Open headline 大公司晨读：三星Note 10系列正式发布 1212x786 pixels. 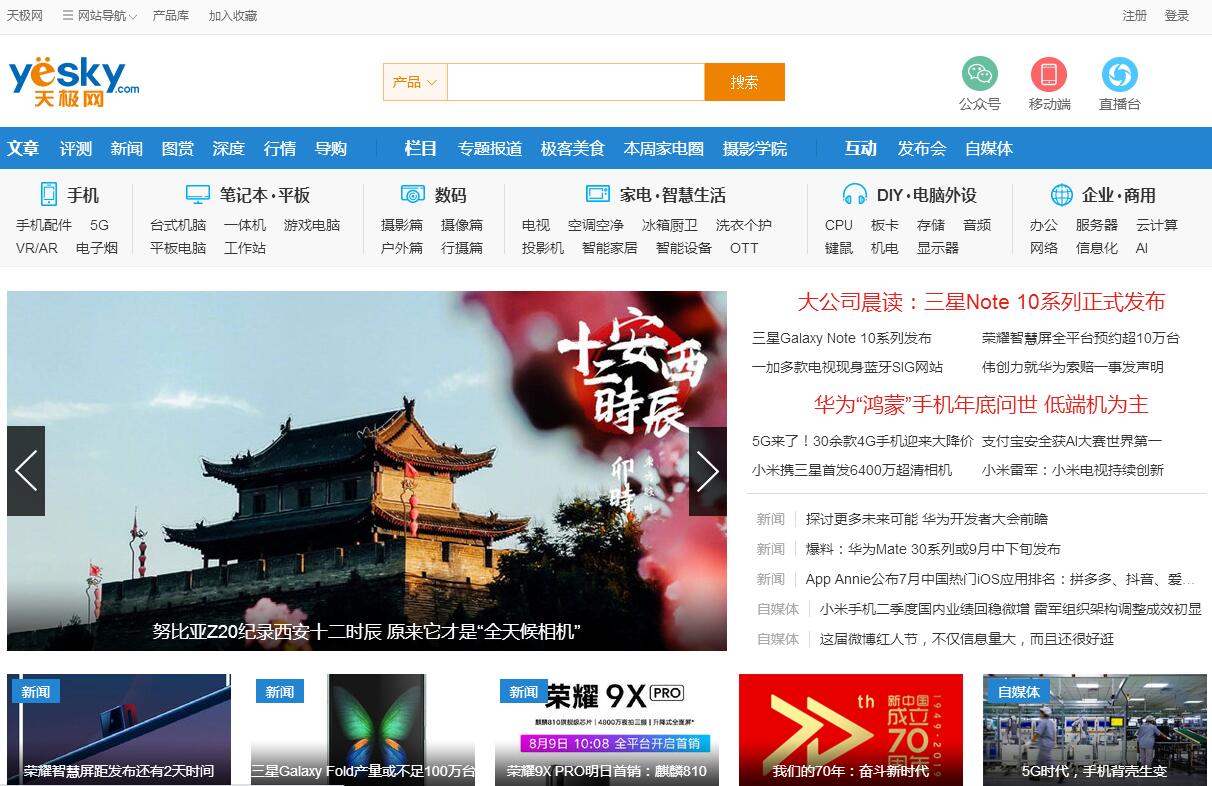click(980, 302)
